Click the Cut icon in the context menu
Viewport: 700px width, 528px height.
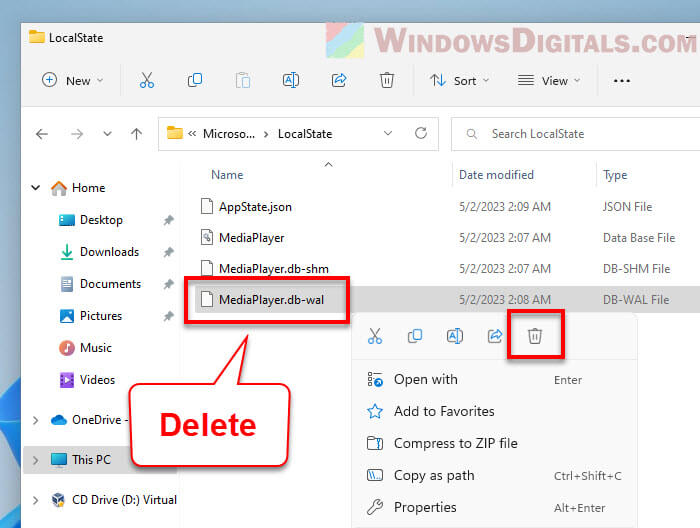pyautogui.click(x=375, y=336)
